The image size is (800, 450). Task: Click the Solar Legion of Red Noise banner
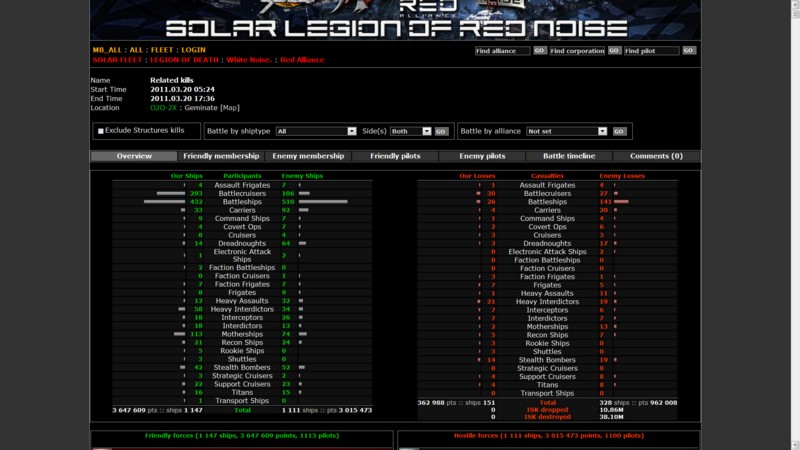coord(395,20)
